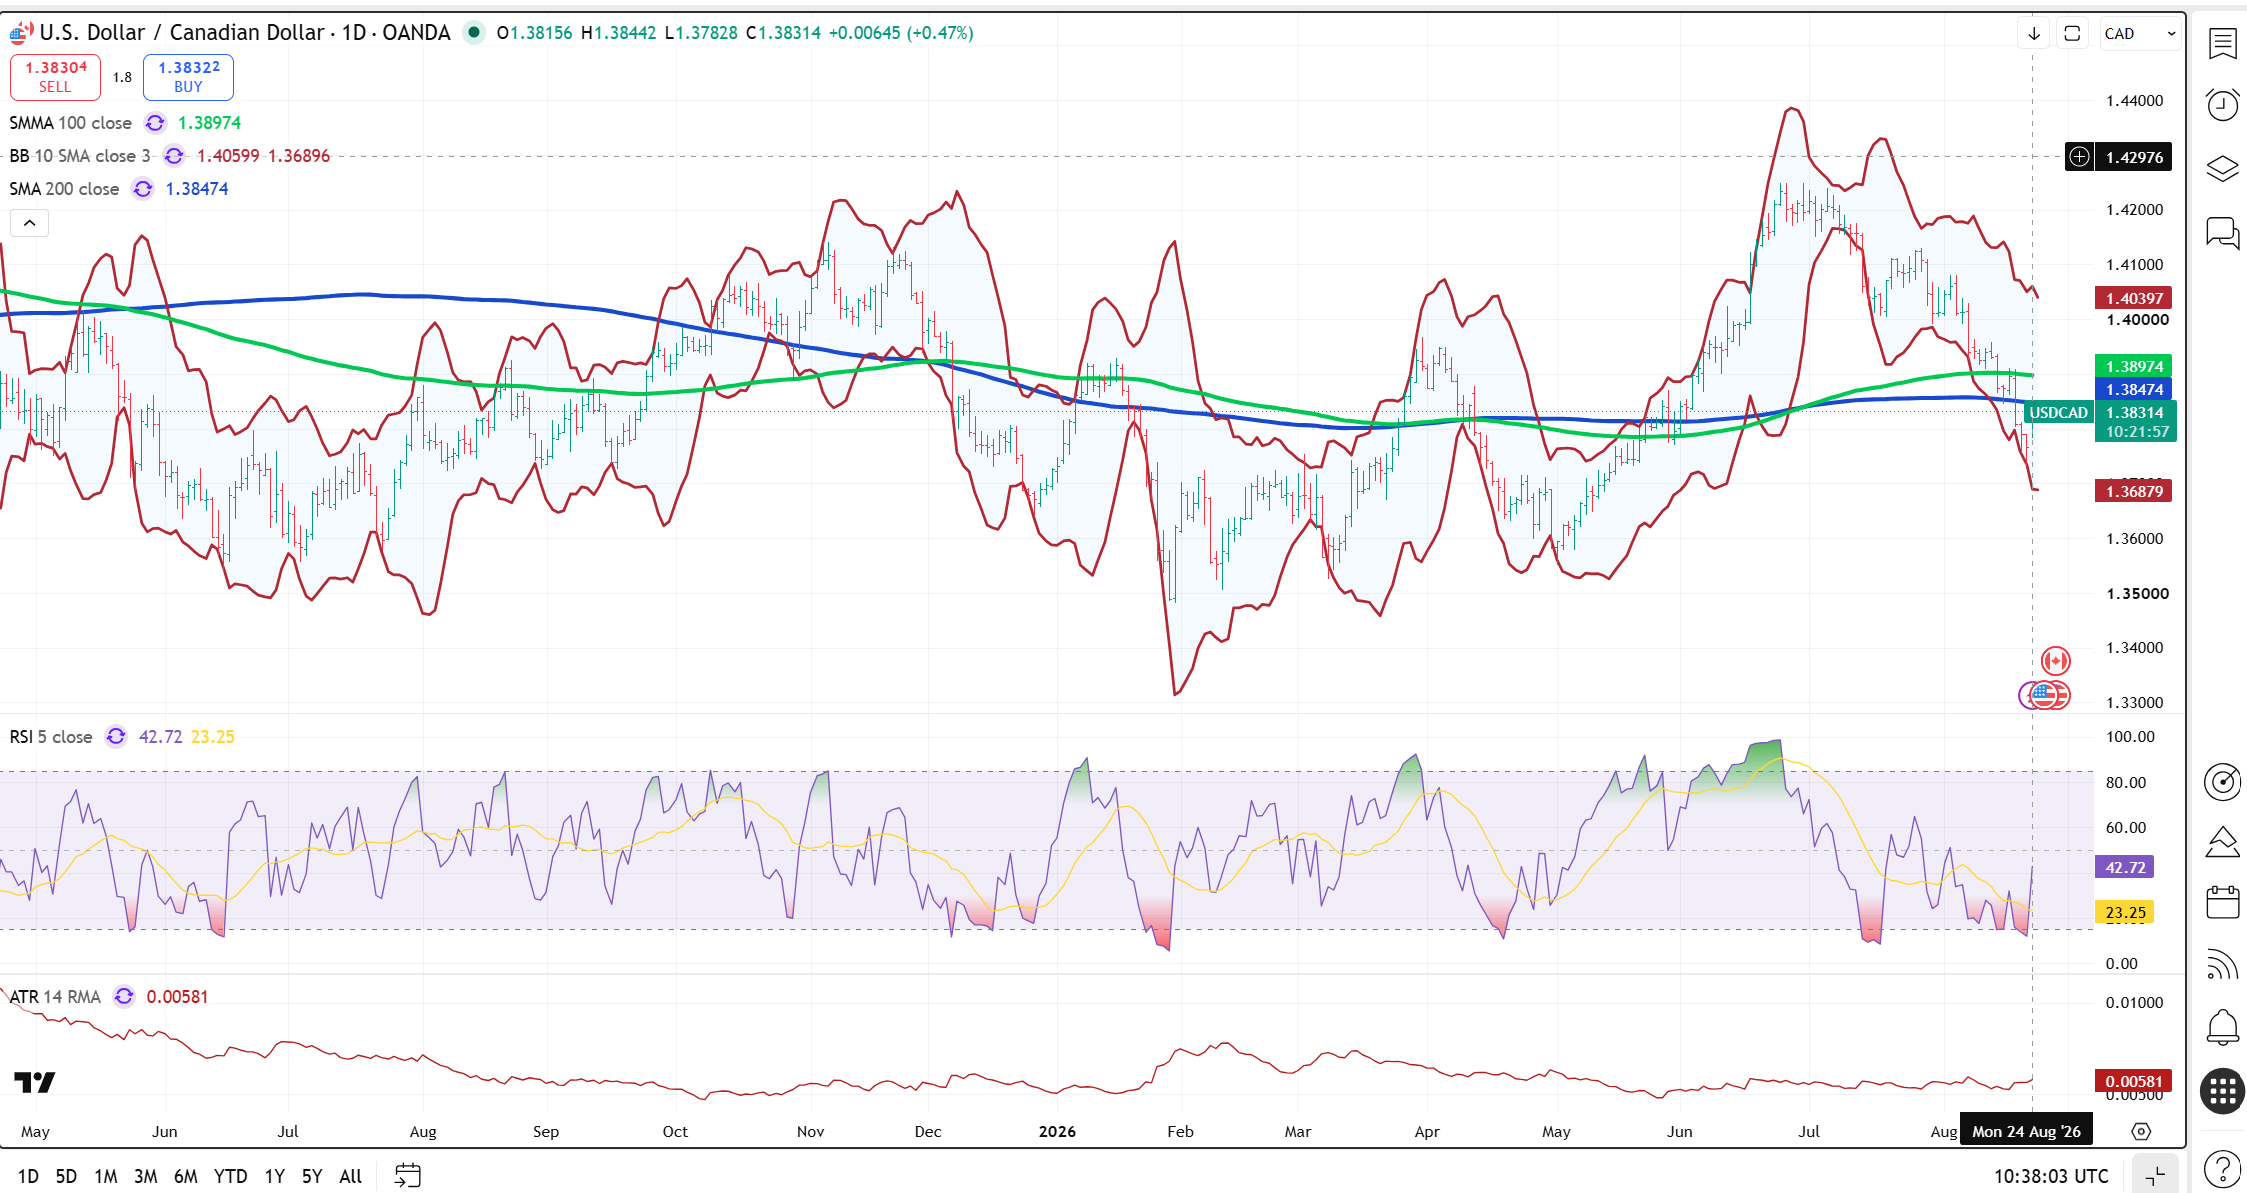Select the 1Y date range tab
The image size is (2247, 1193).
[275, 1176]
